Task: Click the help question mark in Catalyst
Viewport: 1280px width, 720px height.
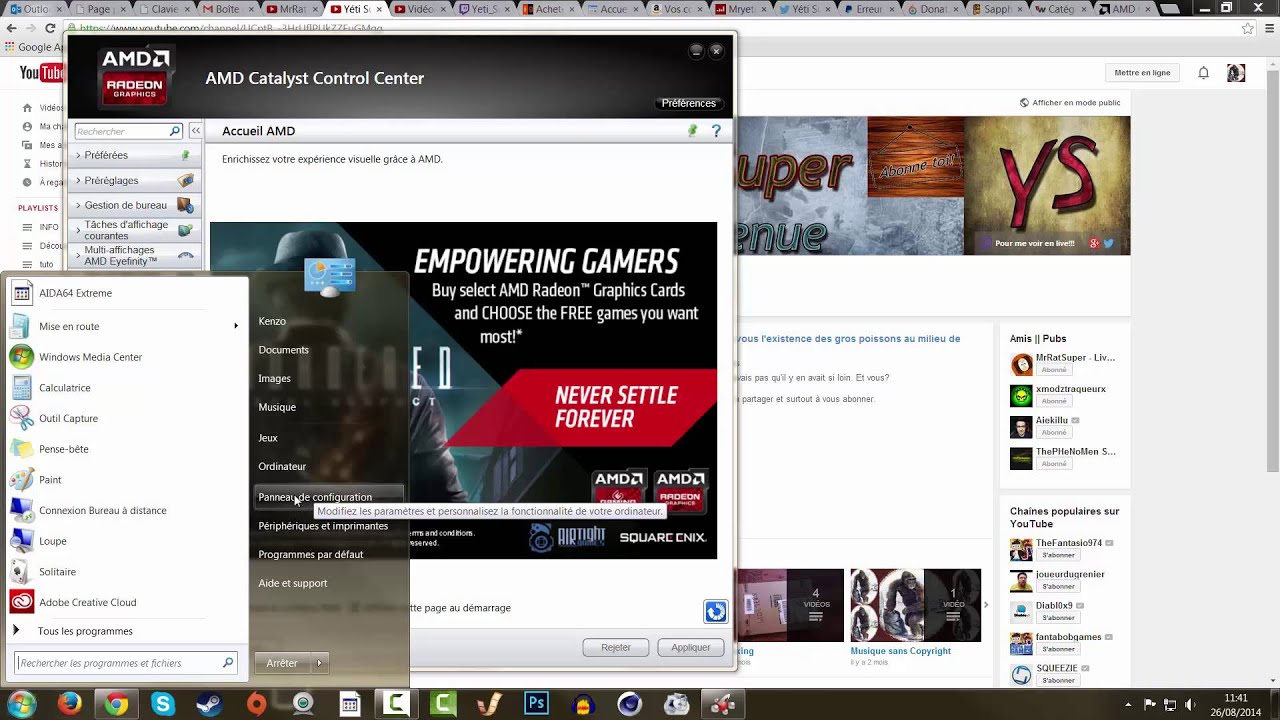Action: pos(716,131)
